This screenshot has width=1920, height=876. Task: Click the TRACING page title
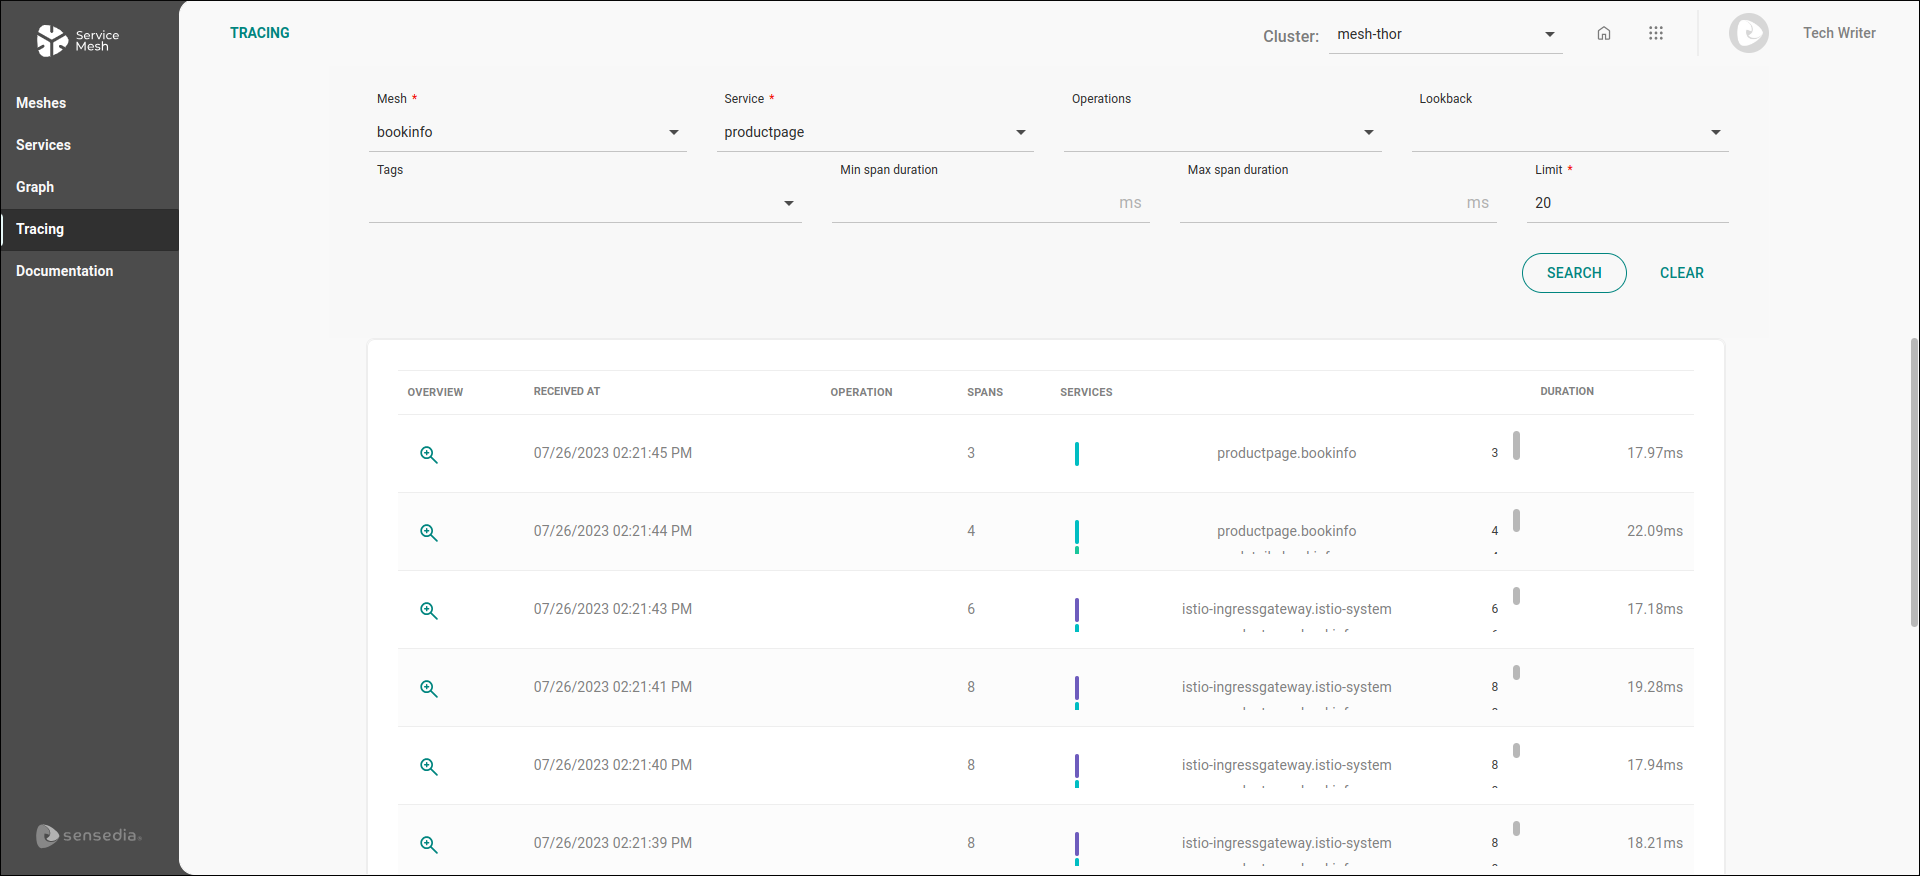click(260, 33)
